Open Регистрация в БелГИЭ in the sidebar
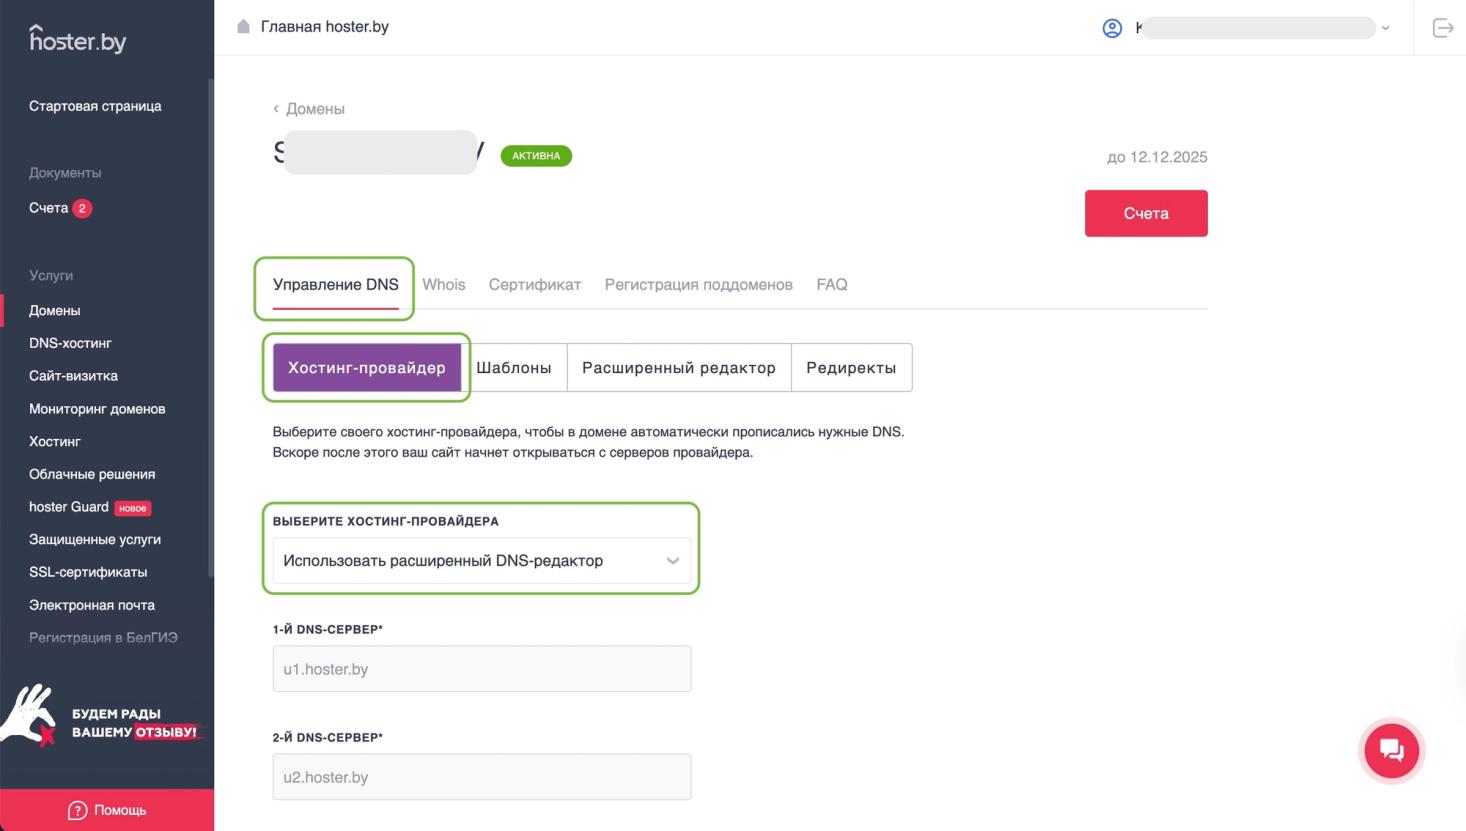Image resolution: width=1466 pixels, height=831 pixels. tap(103, 638)
